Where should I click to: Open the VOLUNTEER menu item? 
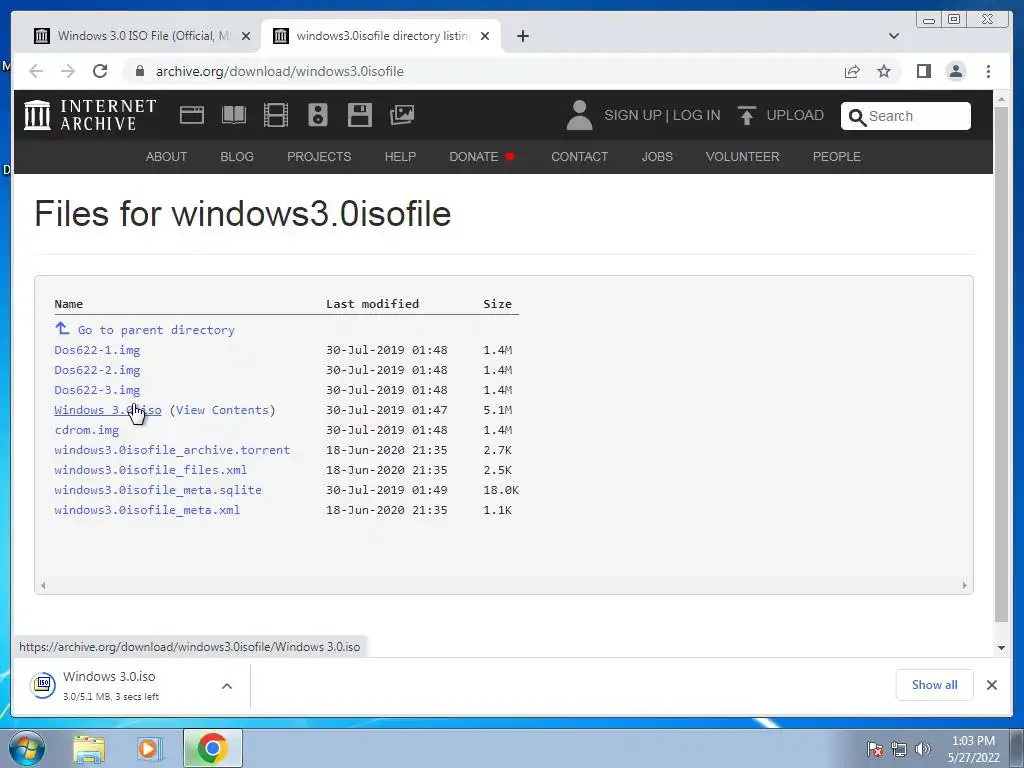pos(743,157)
